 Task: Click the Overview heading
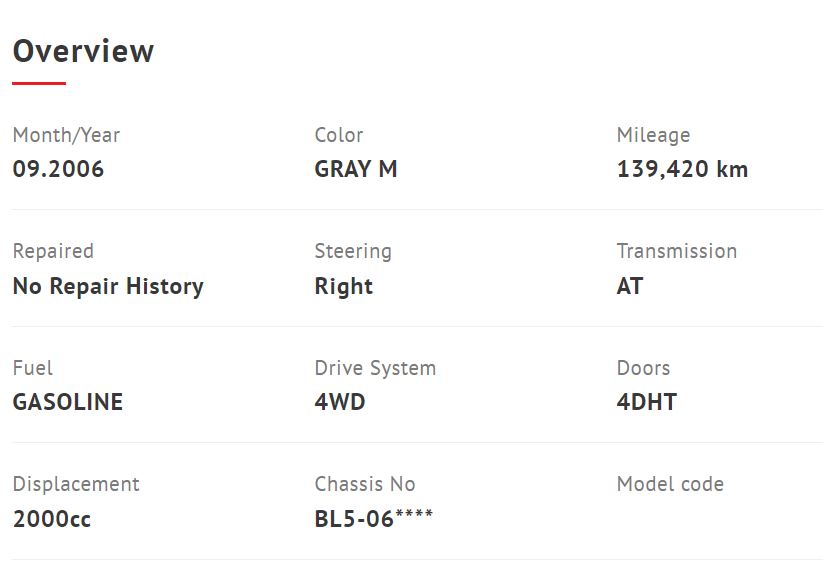tap(83, 51)
